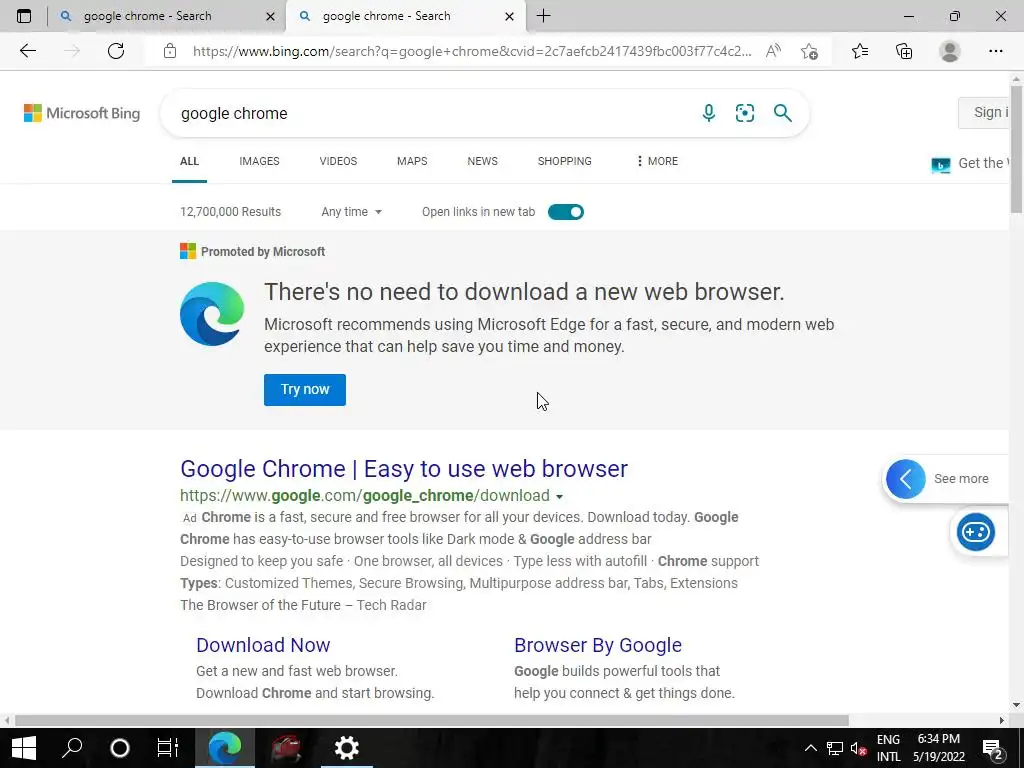Open Windows Start menu

tap(24, 748)
